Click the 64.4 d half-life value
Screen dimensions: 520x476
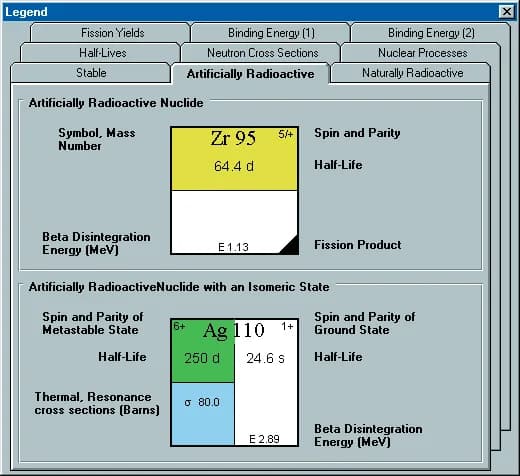click(234, 166)
